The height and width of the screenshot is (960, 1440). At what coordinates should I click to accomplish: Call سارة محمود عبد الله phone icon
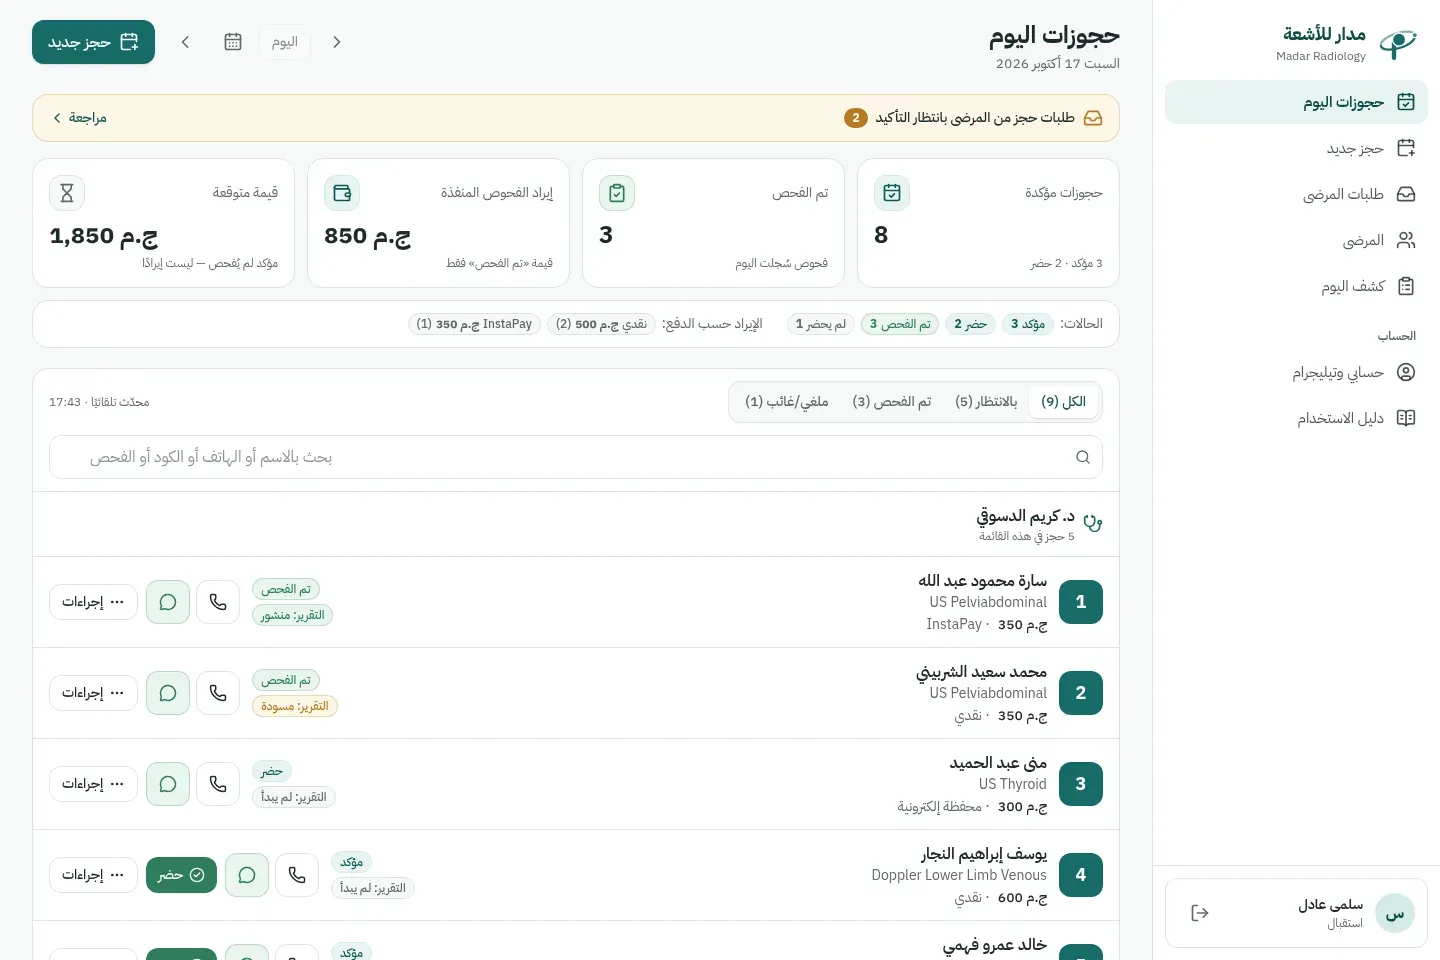click(218, 602)
